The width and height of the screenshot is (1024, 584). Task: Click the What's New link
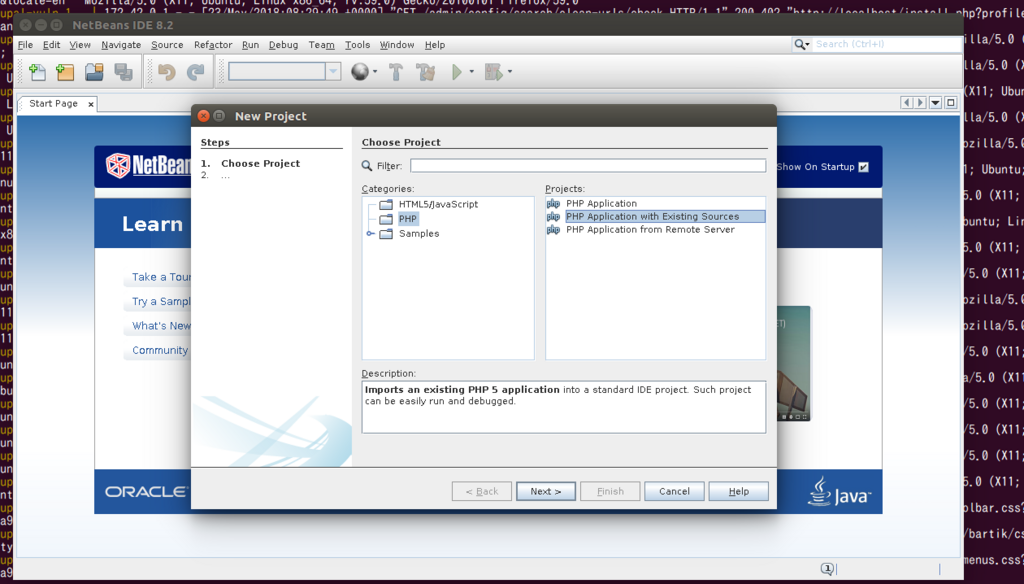coord(161,326)
